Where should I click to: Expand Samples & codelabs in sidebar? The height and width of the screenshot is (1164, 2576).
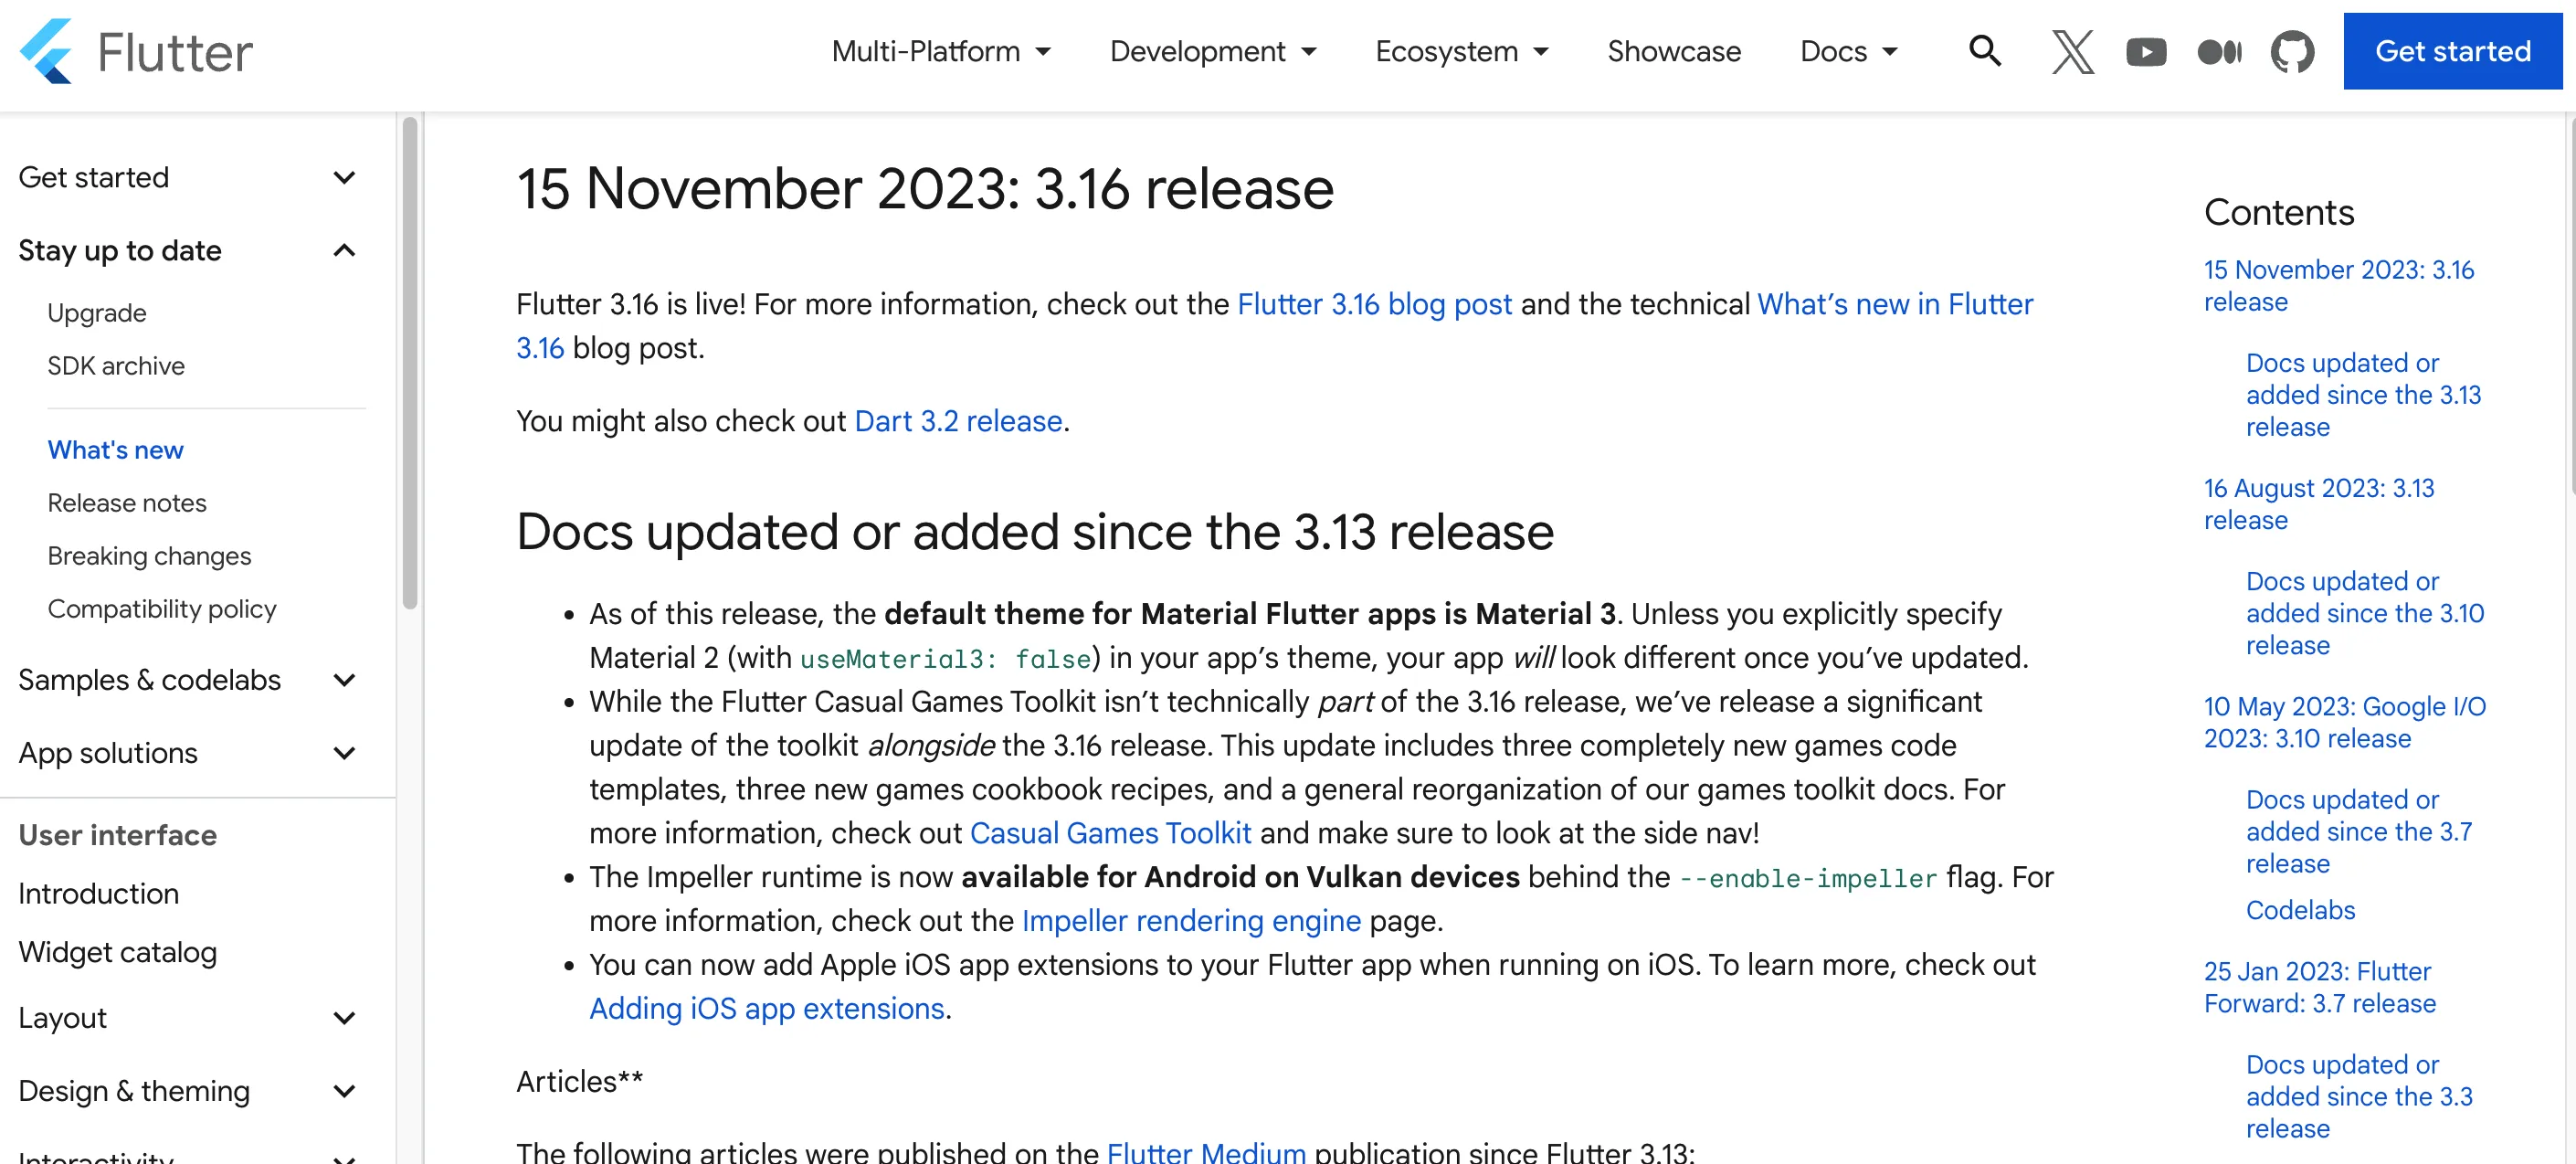(344, 680)
